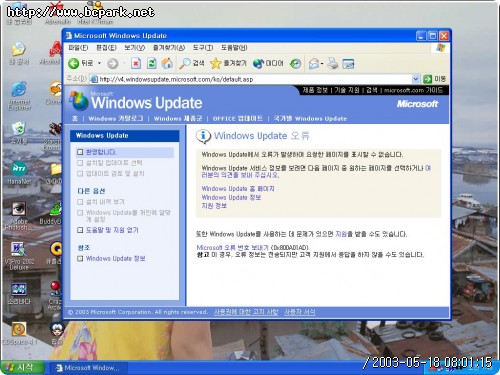Screen dimensions: 500x375
Task: Open Windows Update 홈 페이지 link
Action: [x=238, y=189]
